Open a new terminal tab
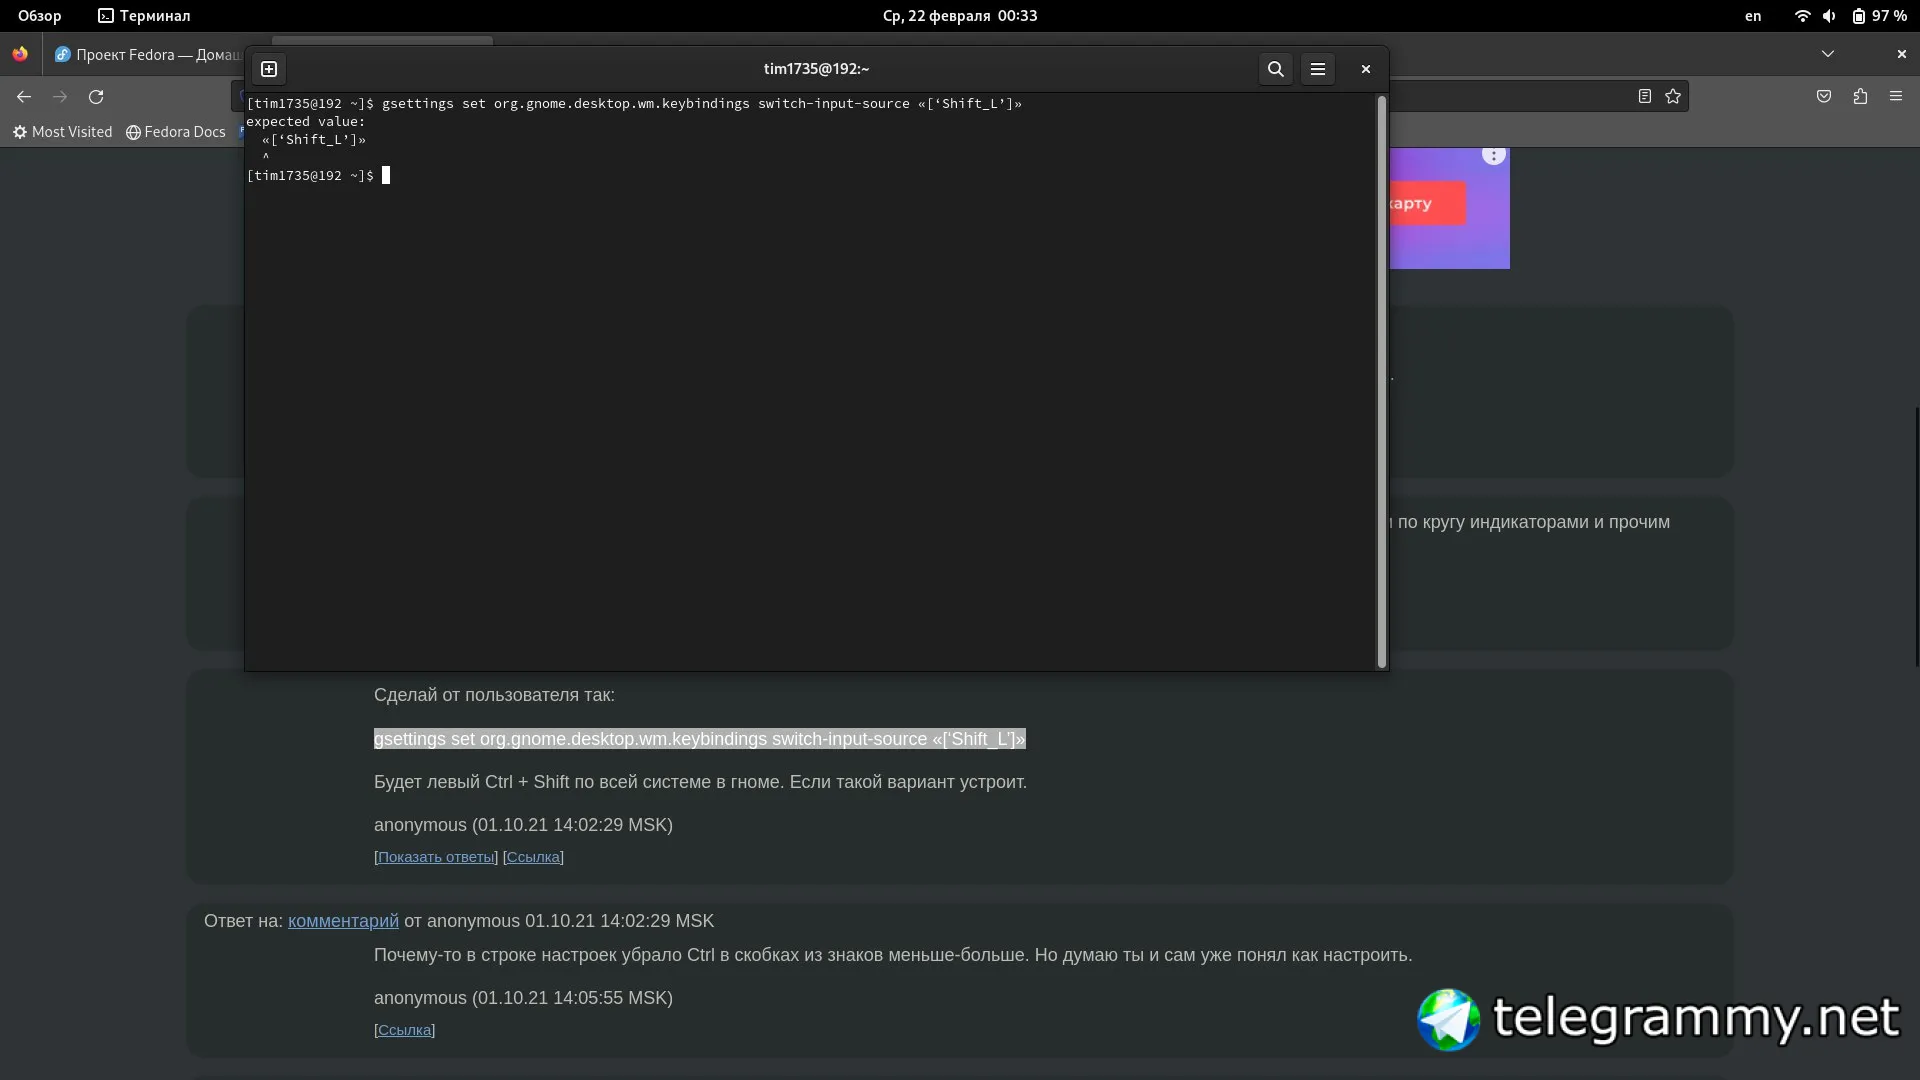1920x1080 pixels. pos(269,69)
